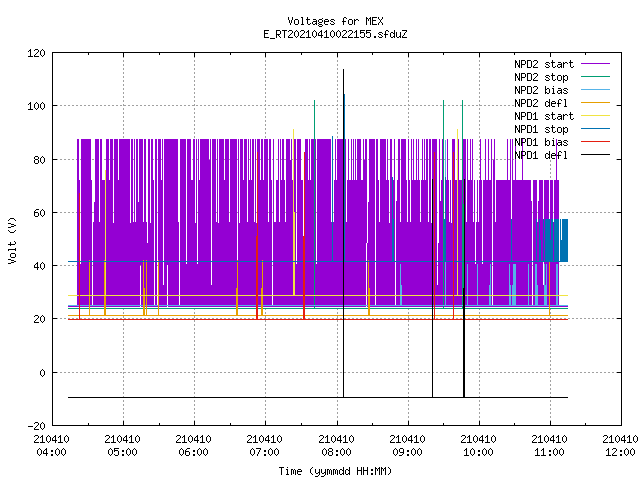Click the 'NPD2 bias' legend label
The height and width of the screenshot is (480, 640).
coord(541,90)
